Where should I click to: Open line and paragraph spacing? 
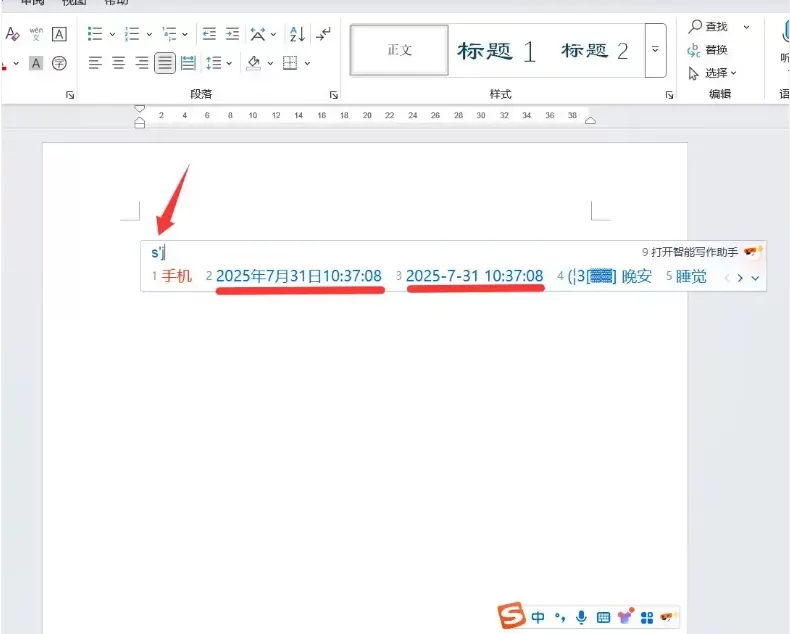214,64
